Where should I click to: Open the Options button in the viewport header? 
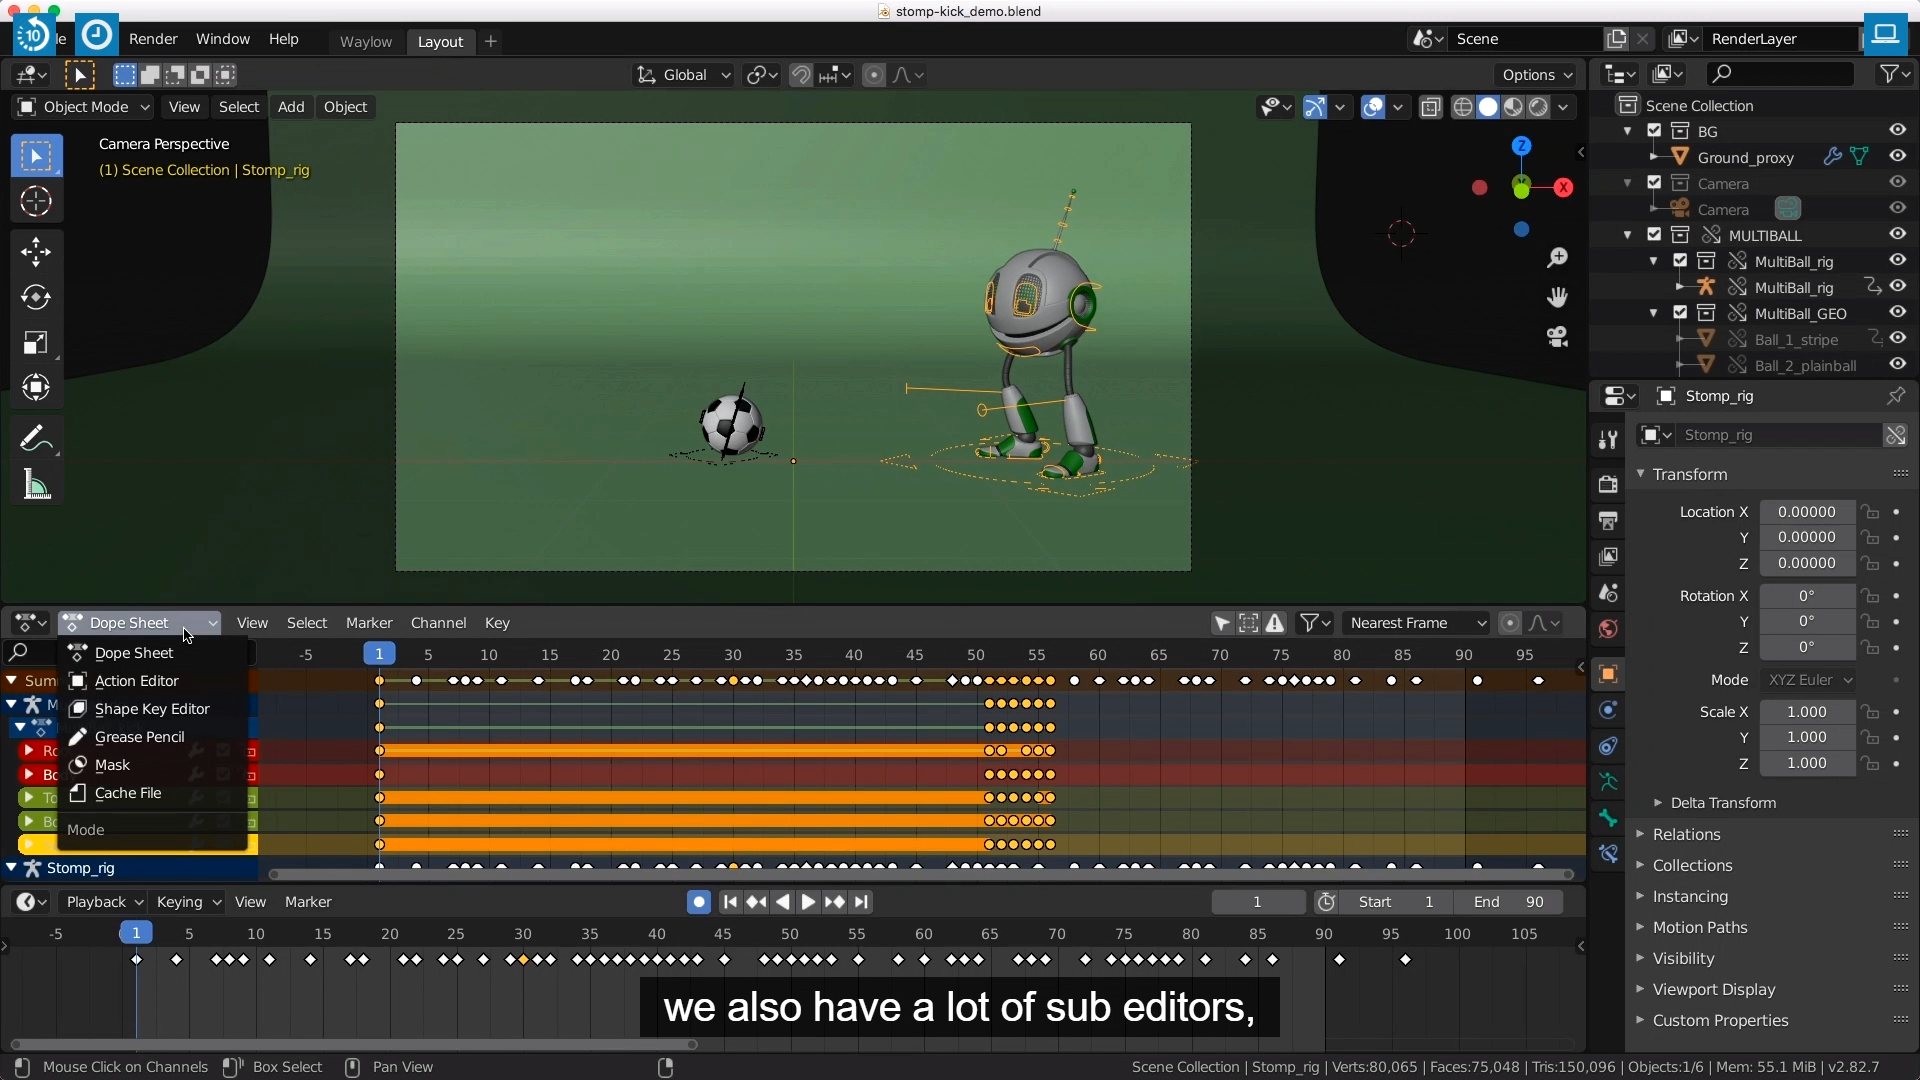click(1536, 75)
